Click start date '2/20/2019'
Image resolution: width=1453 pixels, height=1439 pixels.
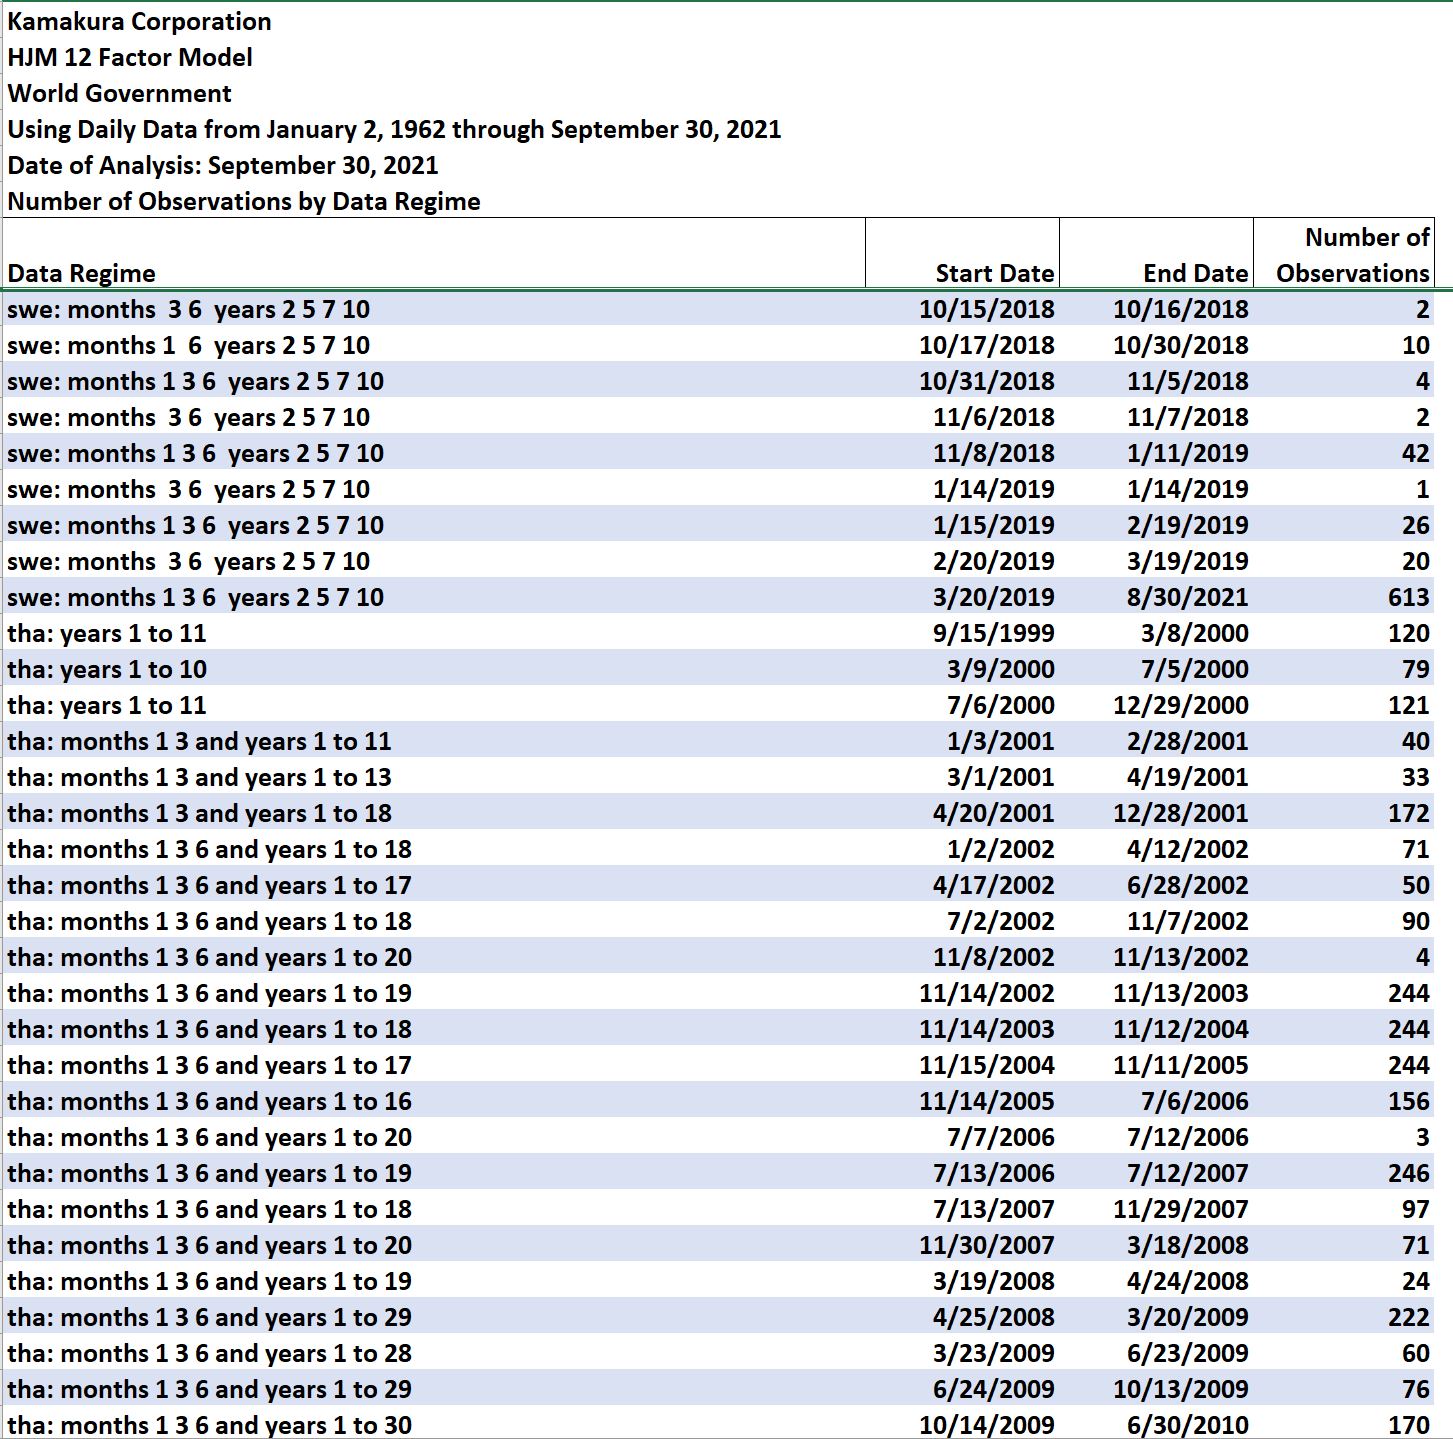coord(993,562)
